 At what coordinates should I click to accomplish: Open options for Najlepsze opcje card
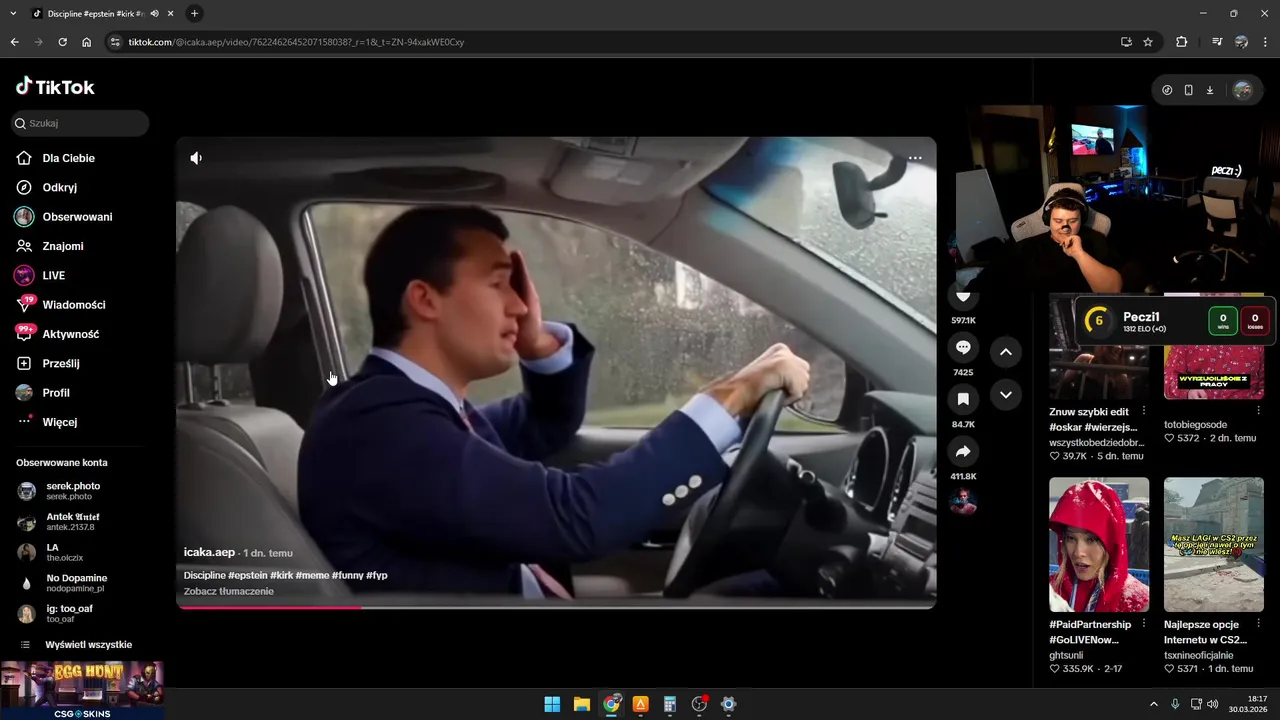tap(1259, 624)
